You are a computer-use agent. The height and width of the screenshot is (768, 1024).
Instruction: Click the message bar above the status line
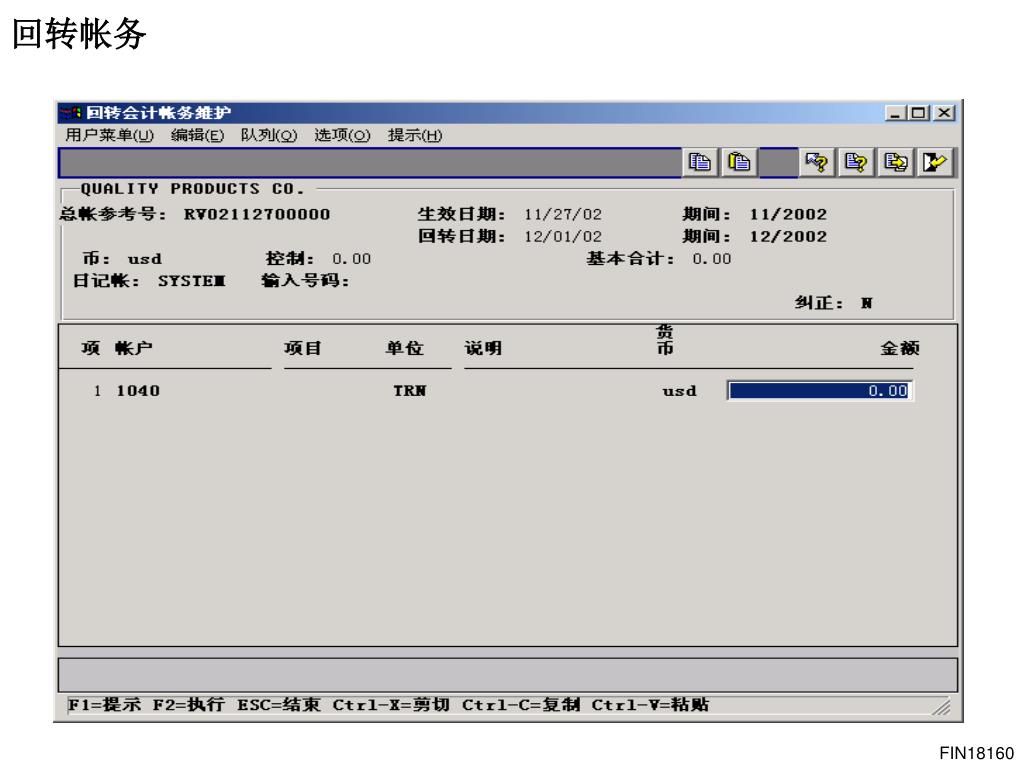pos(508,675)
